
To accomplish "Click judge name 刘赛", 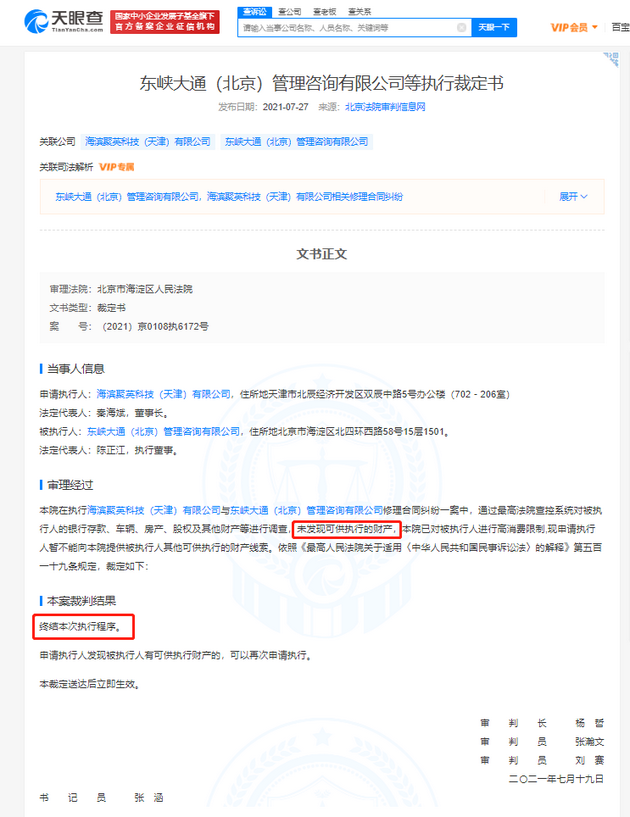I will pos(589,761).
